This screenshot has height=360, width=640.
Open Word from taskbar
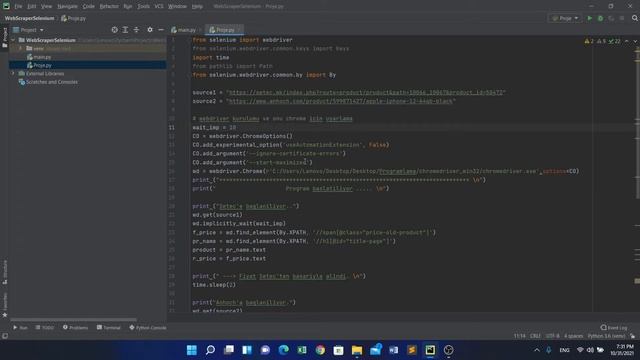(x=393, y=350)
